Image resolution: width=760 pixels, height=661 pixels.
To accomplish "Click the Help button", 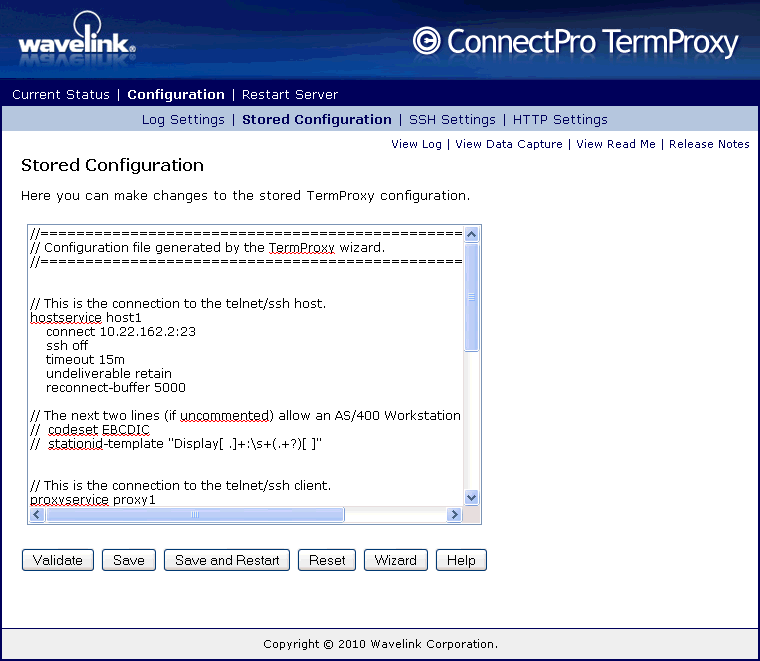I will pyautogui.click(x=461, y=560).
